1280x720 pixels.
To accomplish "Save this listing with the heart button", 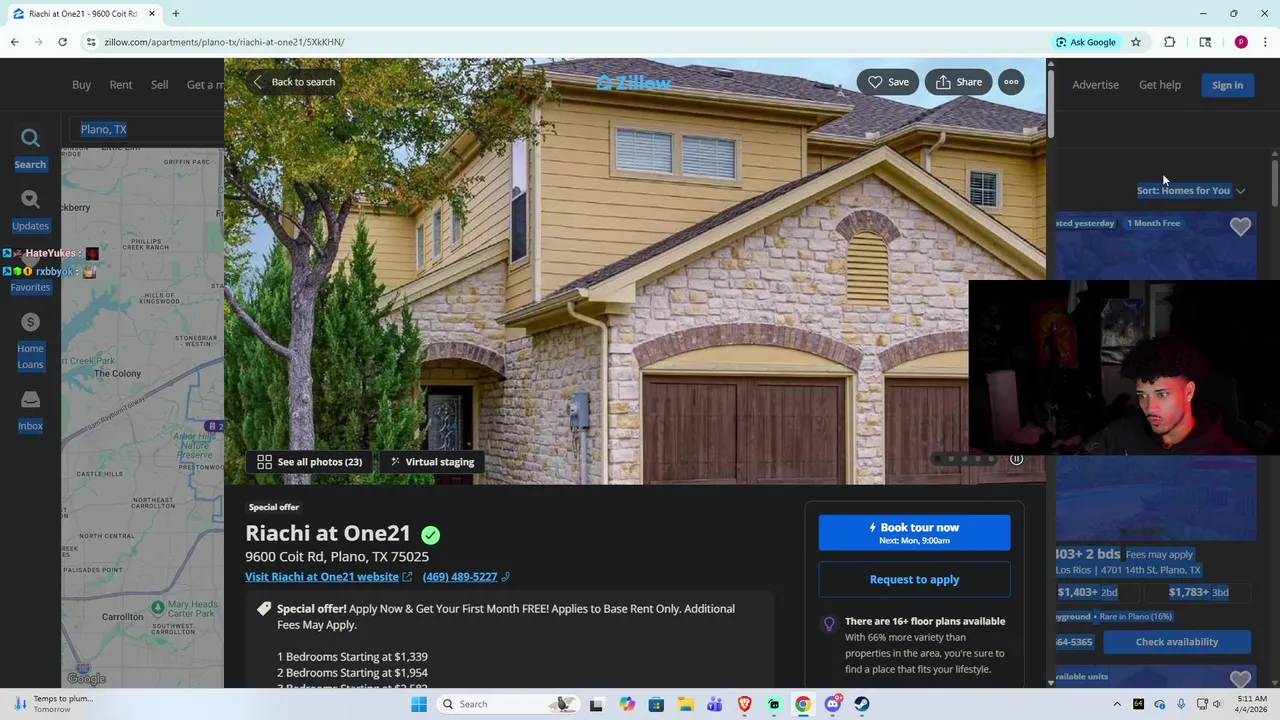I will (888, 82).
